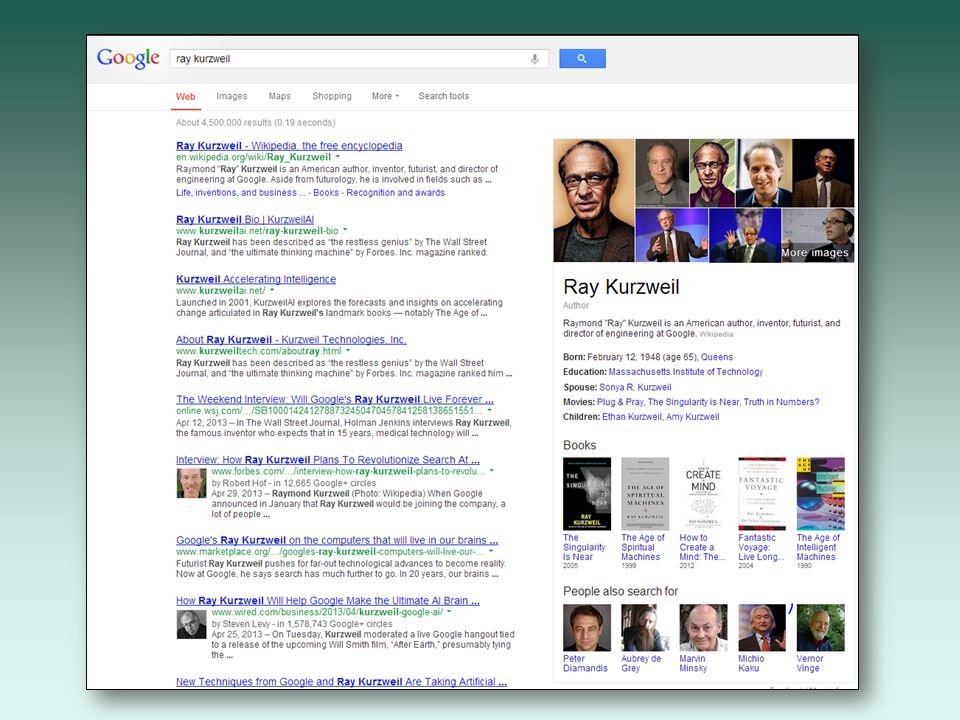960x720 pixels.
Task: Expand arrow beside www.wired.com URL
Action: point(449,612)
